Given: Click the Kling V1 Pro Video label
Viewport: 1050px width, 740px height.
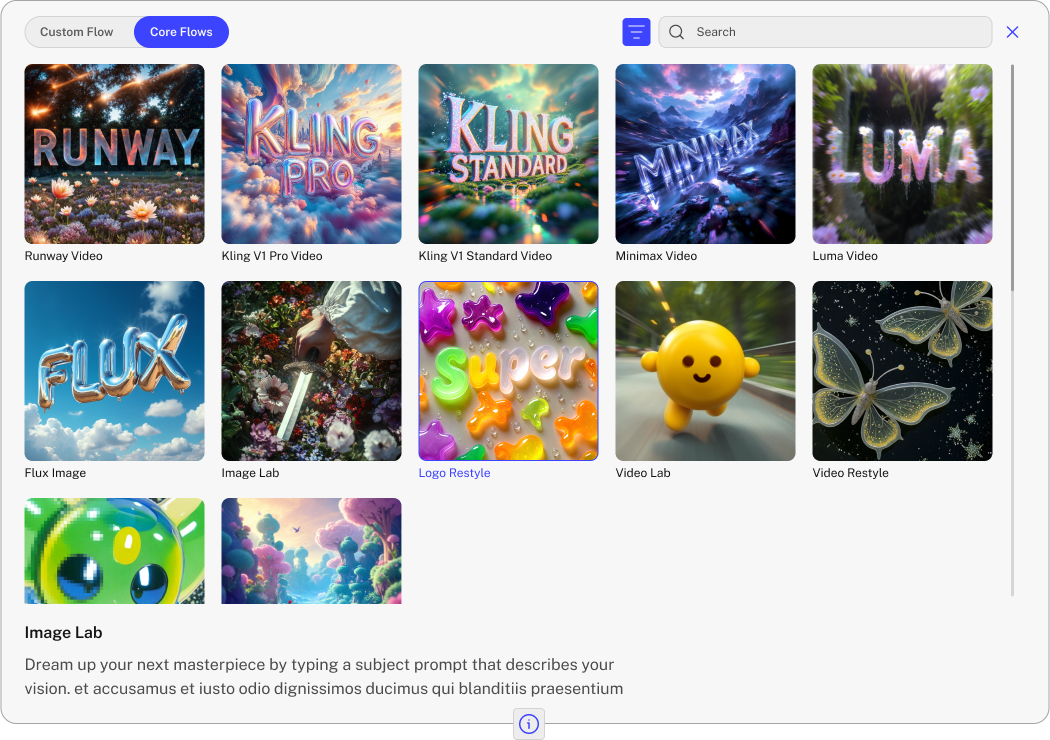Looking at the screenshot, I should pos(272,256).
